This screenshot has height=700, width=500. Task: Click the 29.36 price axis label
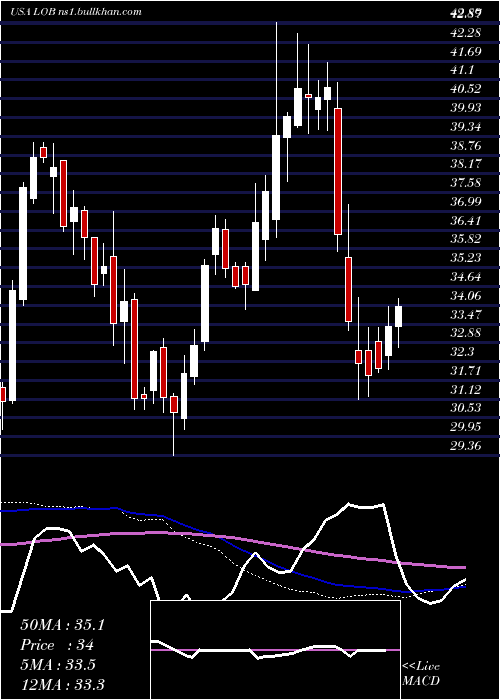tap(466, 446)
